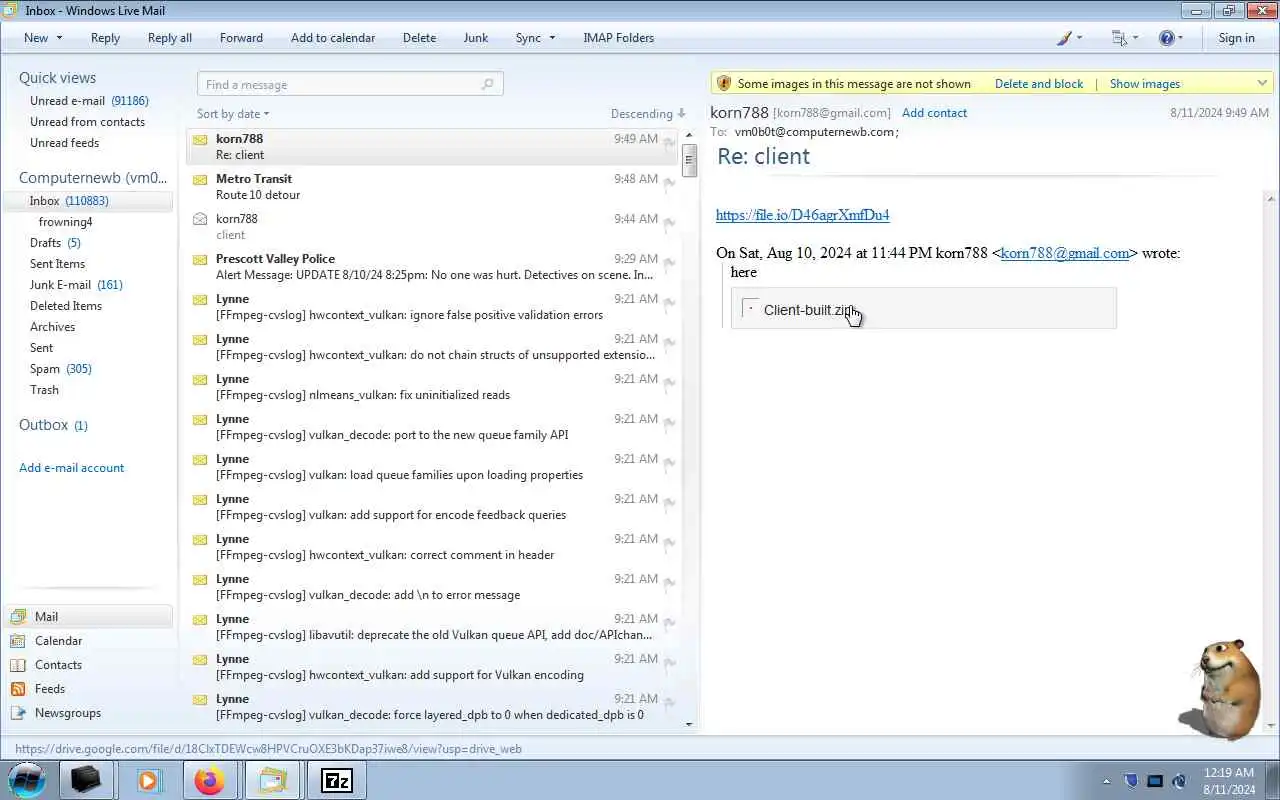Click the Windows Live Mail taskbar icon

pyautogui.click(x=272, y=780)
